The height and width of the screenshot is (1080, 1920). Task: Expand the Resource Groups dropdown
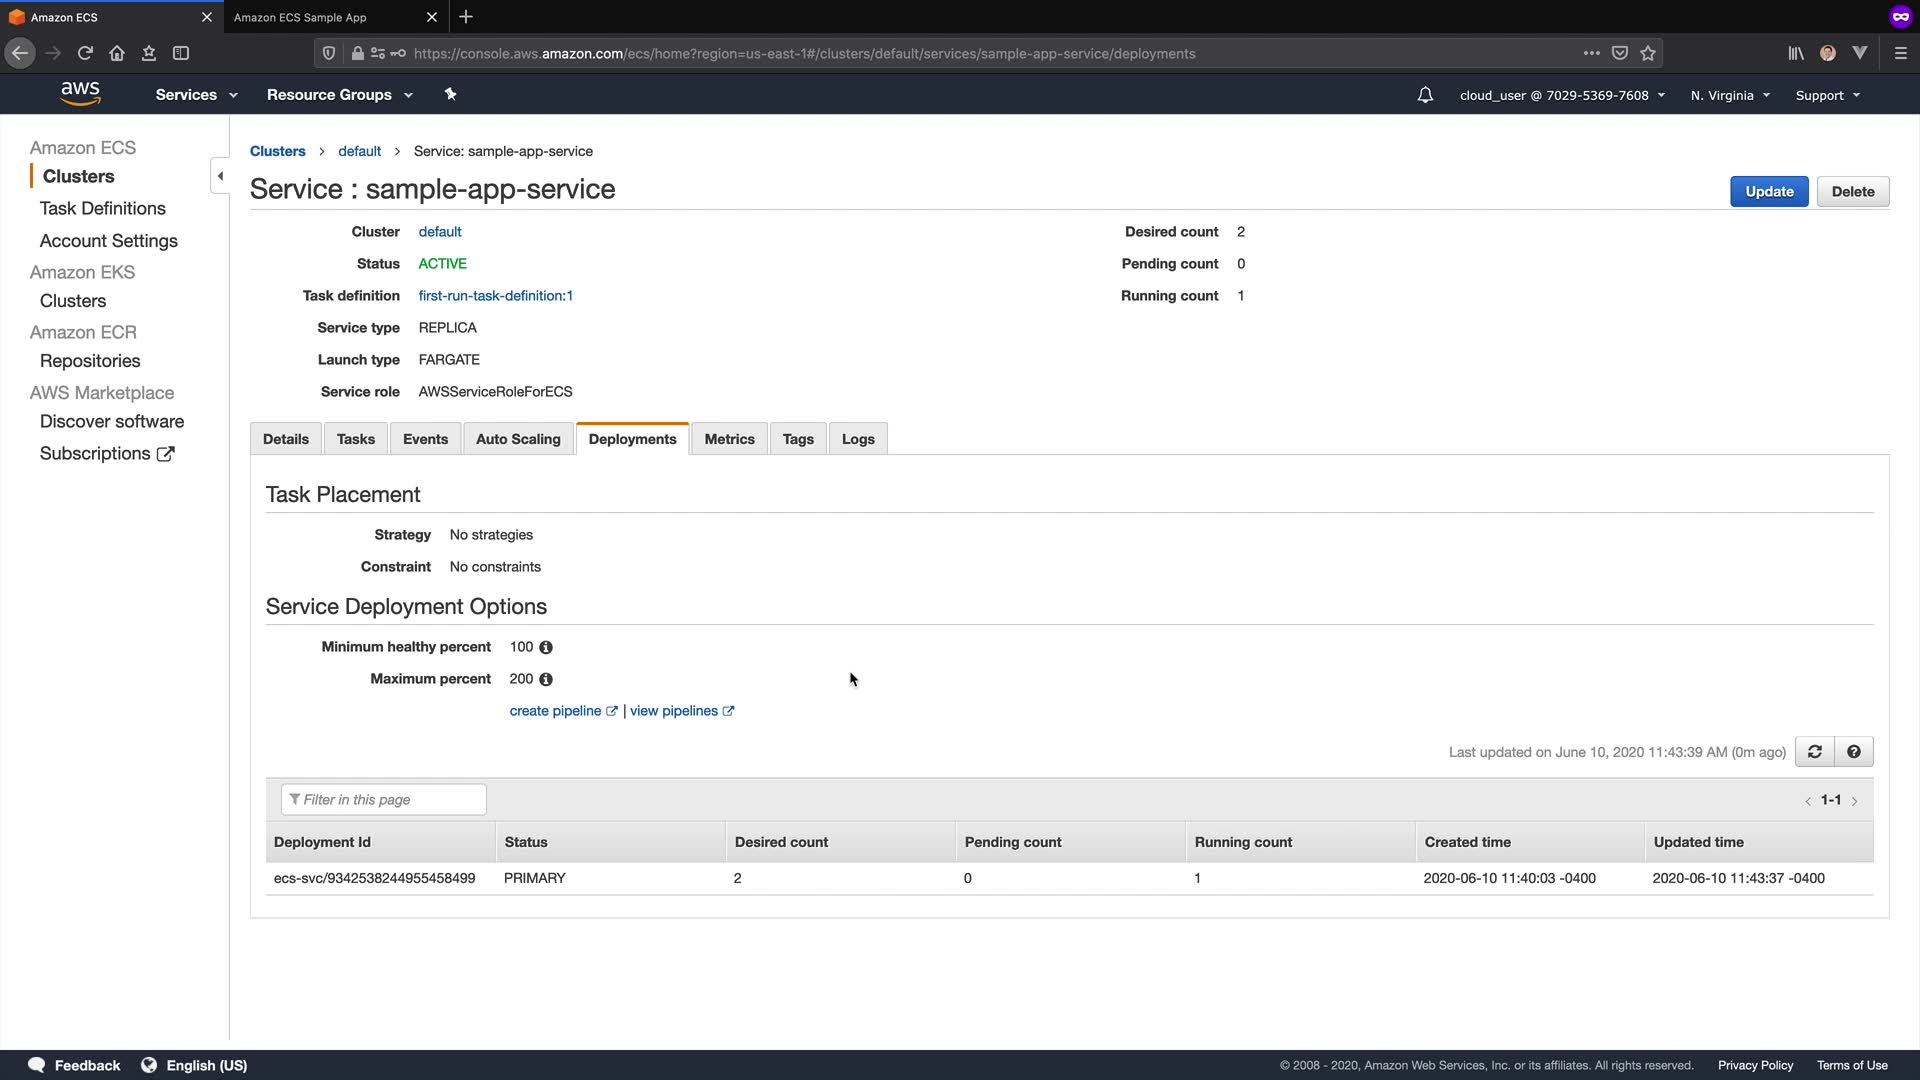339,95
